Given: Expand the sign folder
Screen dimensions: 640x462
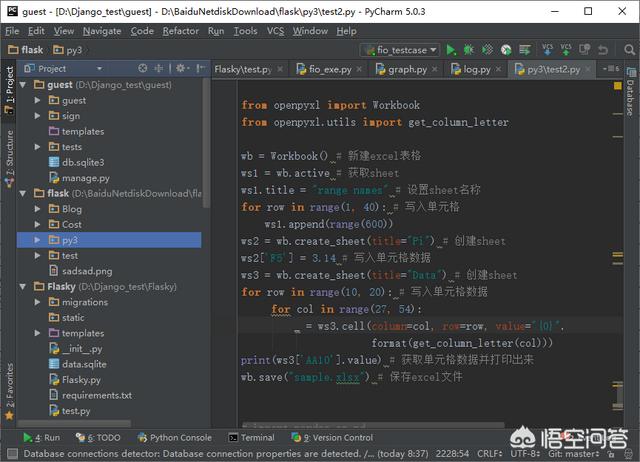Looking at the screenshot, I should pyautogui.click(x=38, y=116).
